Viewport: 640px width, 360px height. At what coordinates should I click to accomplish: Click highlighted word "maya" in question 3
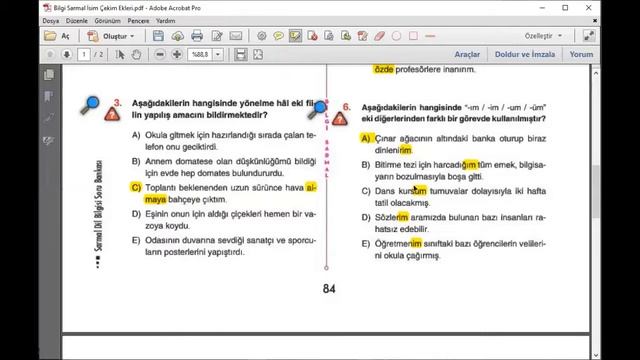tap(156, 200)
